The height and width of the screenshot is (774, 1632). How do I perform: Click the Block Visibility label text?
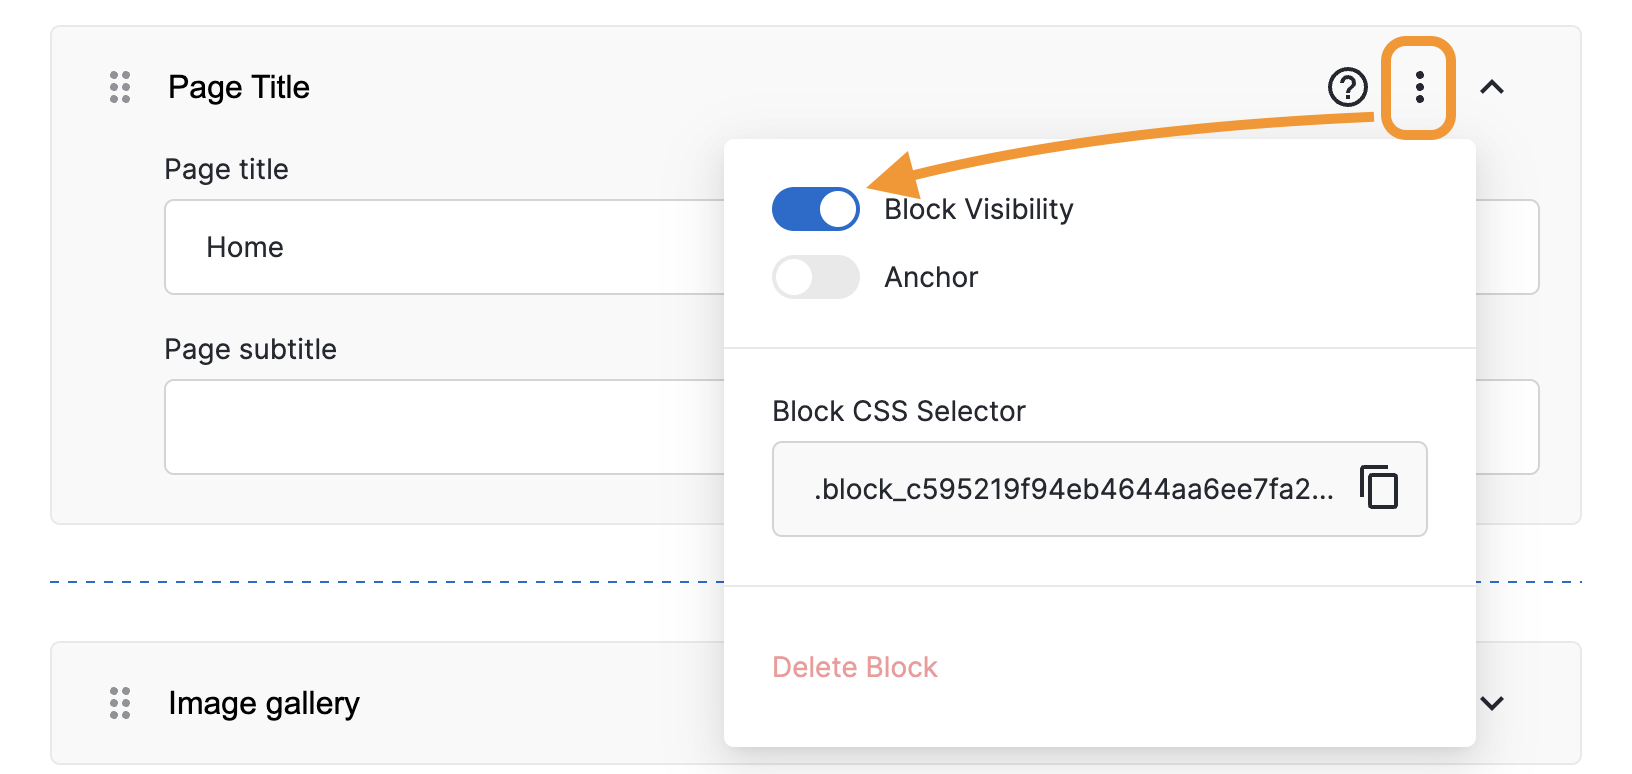pos(978,209)
